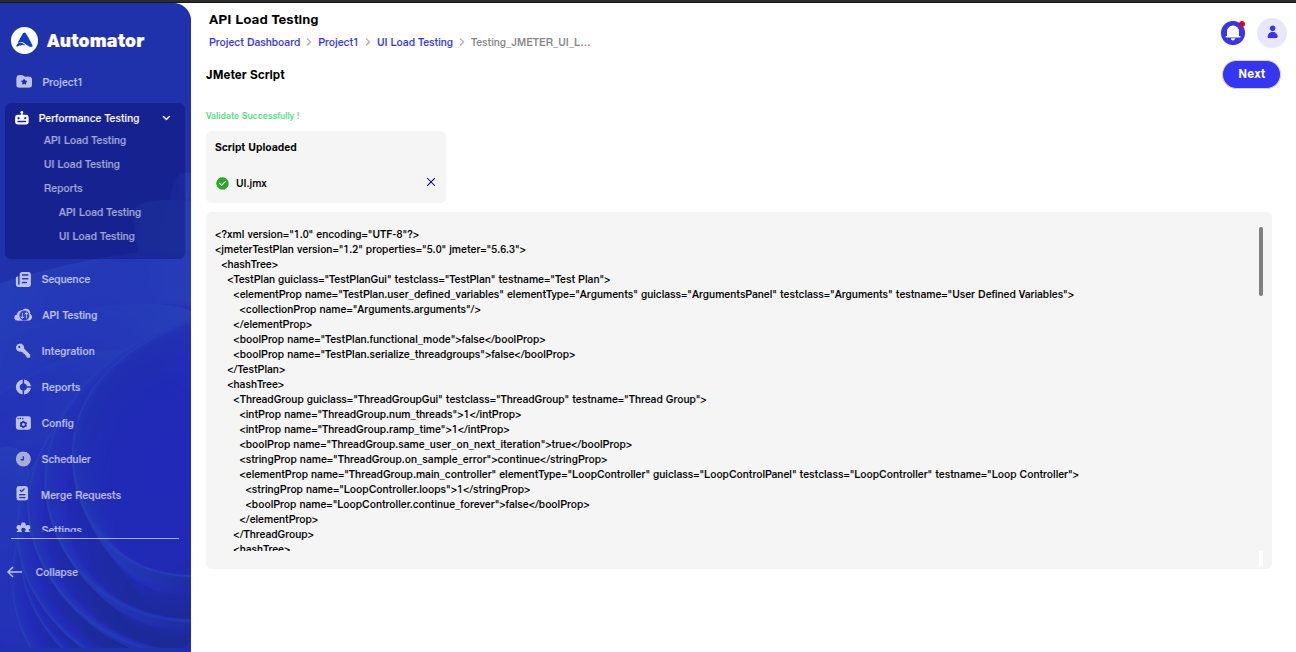Click the TestPlan.functional_mode boolProp line
1296x652 pixels.
point(389,340)
